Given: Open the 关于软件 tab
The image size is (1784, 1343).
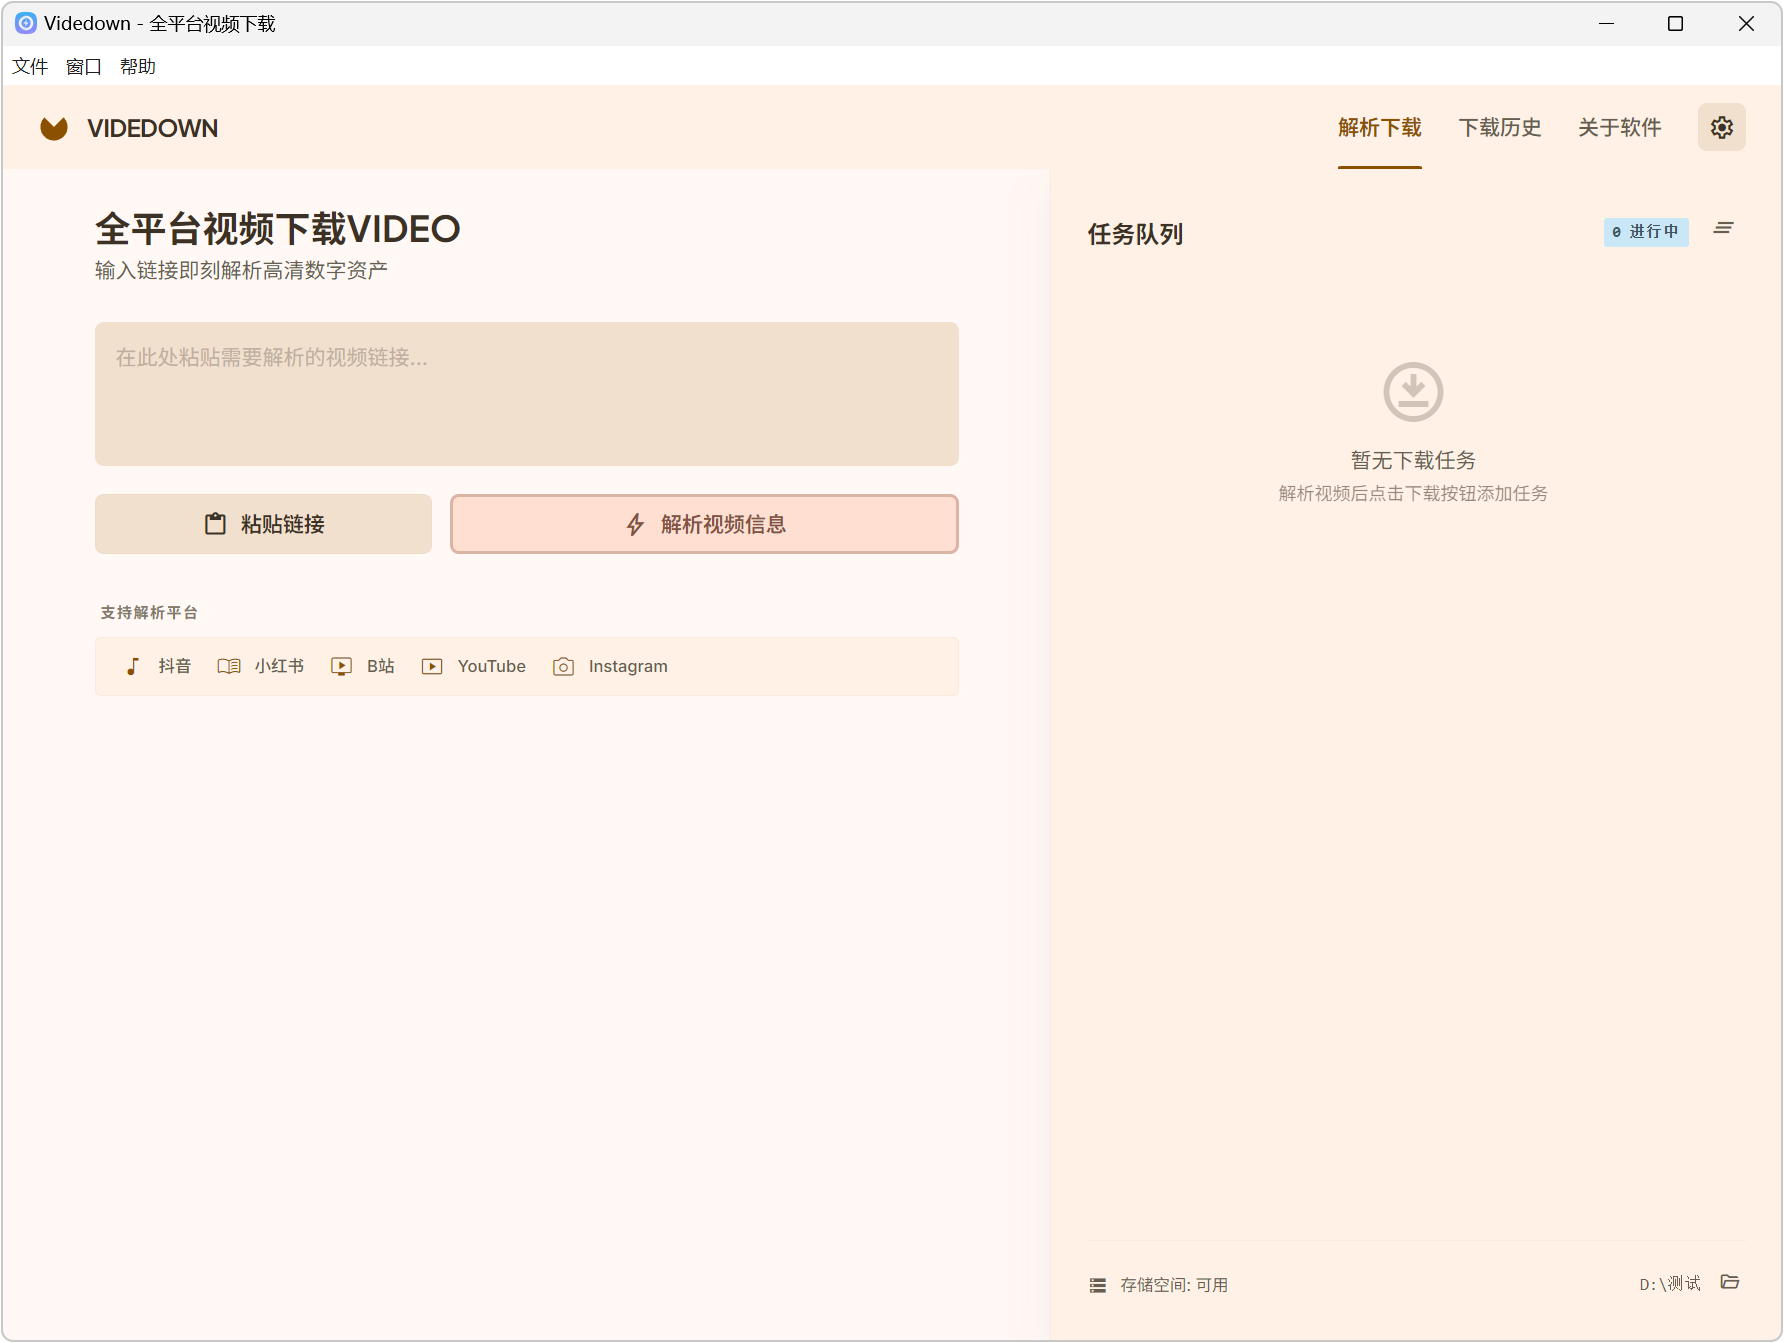Looking at the screenshot, I should pos(1619,127).
